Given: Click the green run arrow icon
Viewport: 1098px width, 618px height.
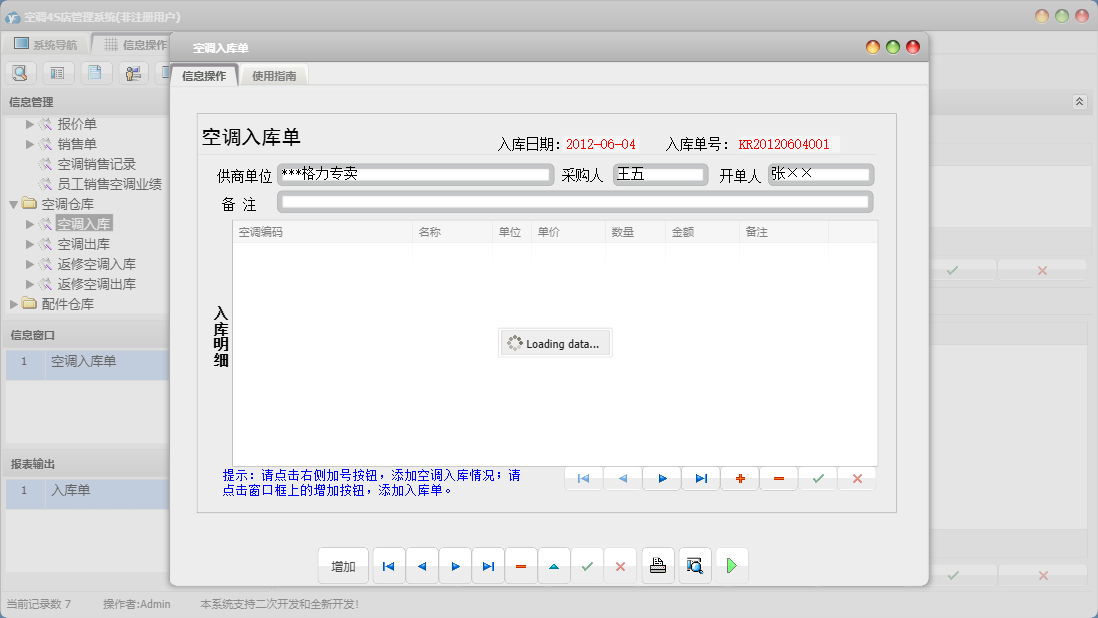Looking at the screenshot, I should (x=731, y=565).
